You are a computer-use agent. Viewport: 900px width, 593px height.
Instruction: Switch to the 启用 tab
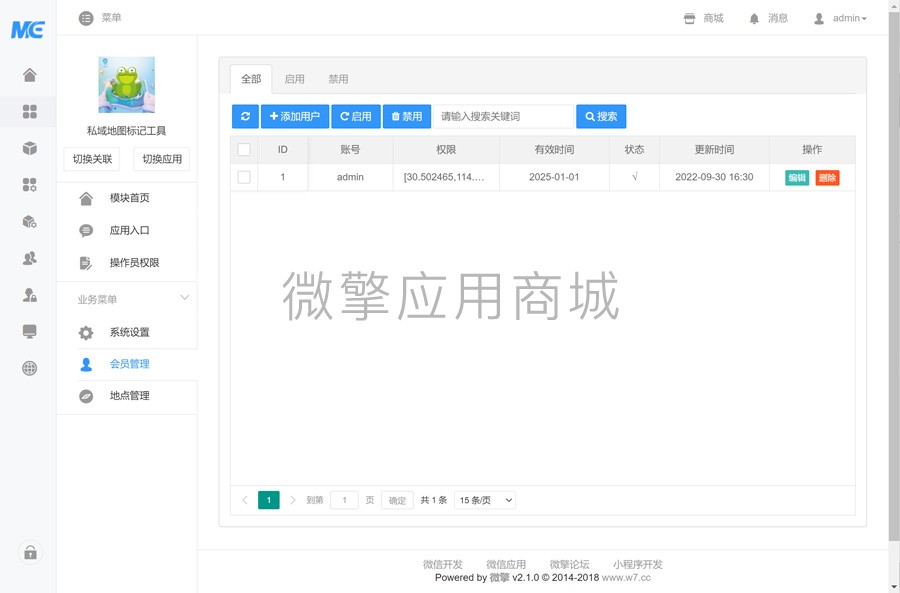pos(294,78)
